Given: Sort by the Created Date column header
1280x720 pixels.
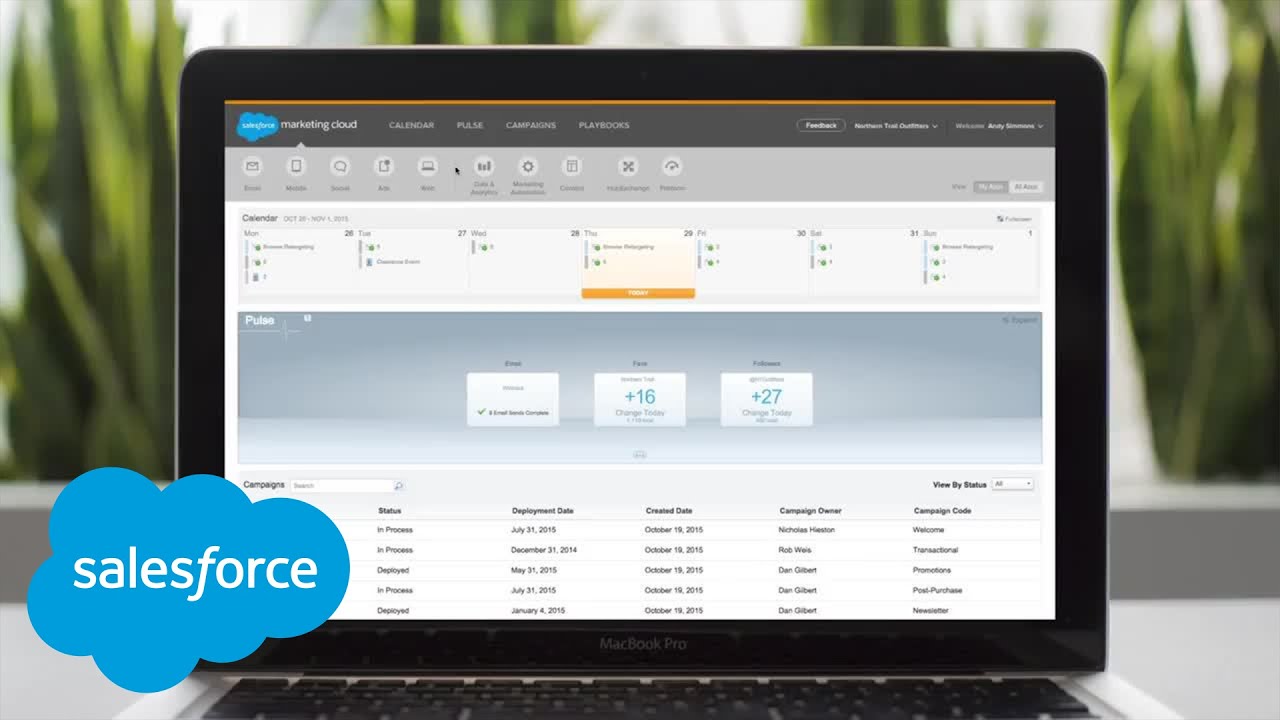Looking at the screenshot, I should (669, 511).
